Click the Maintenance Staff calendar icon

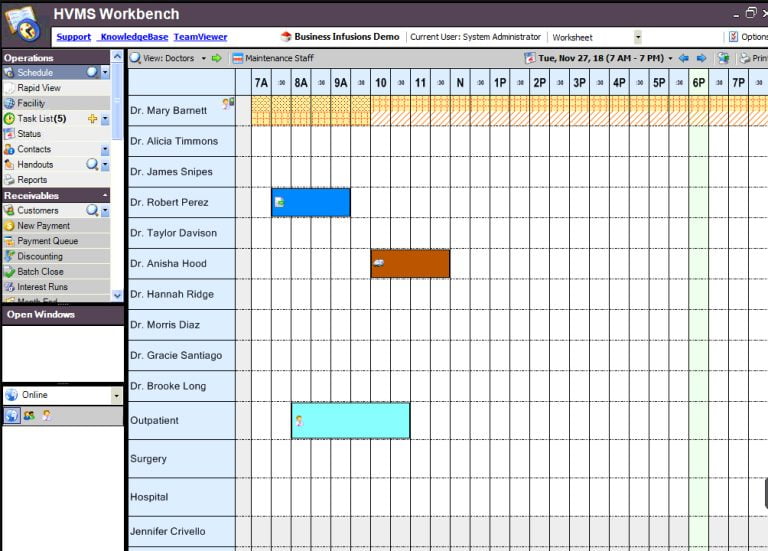pos(237,58)
